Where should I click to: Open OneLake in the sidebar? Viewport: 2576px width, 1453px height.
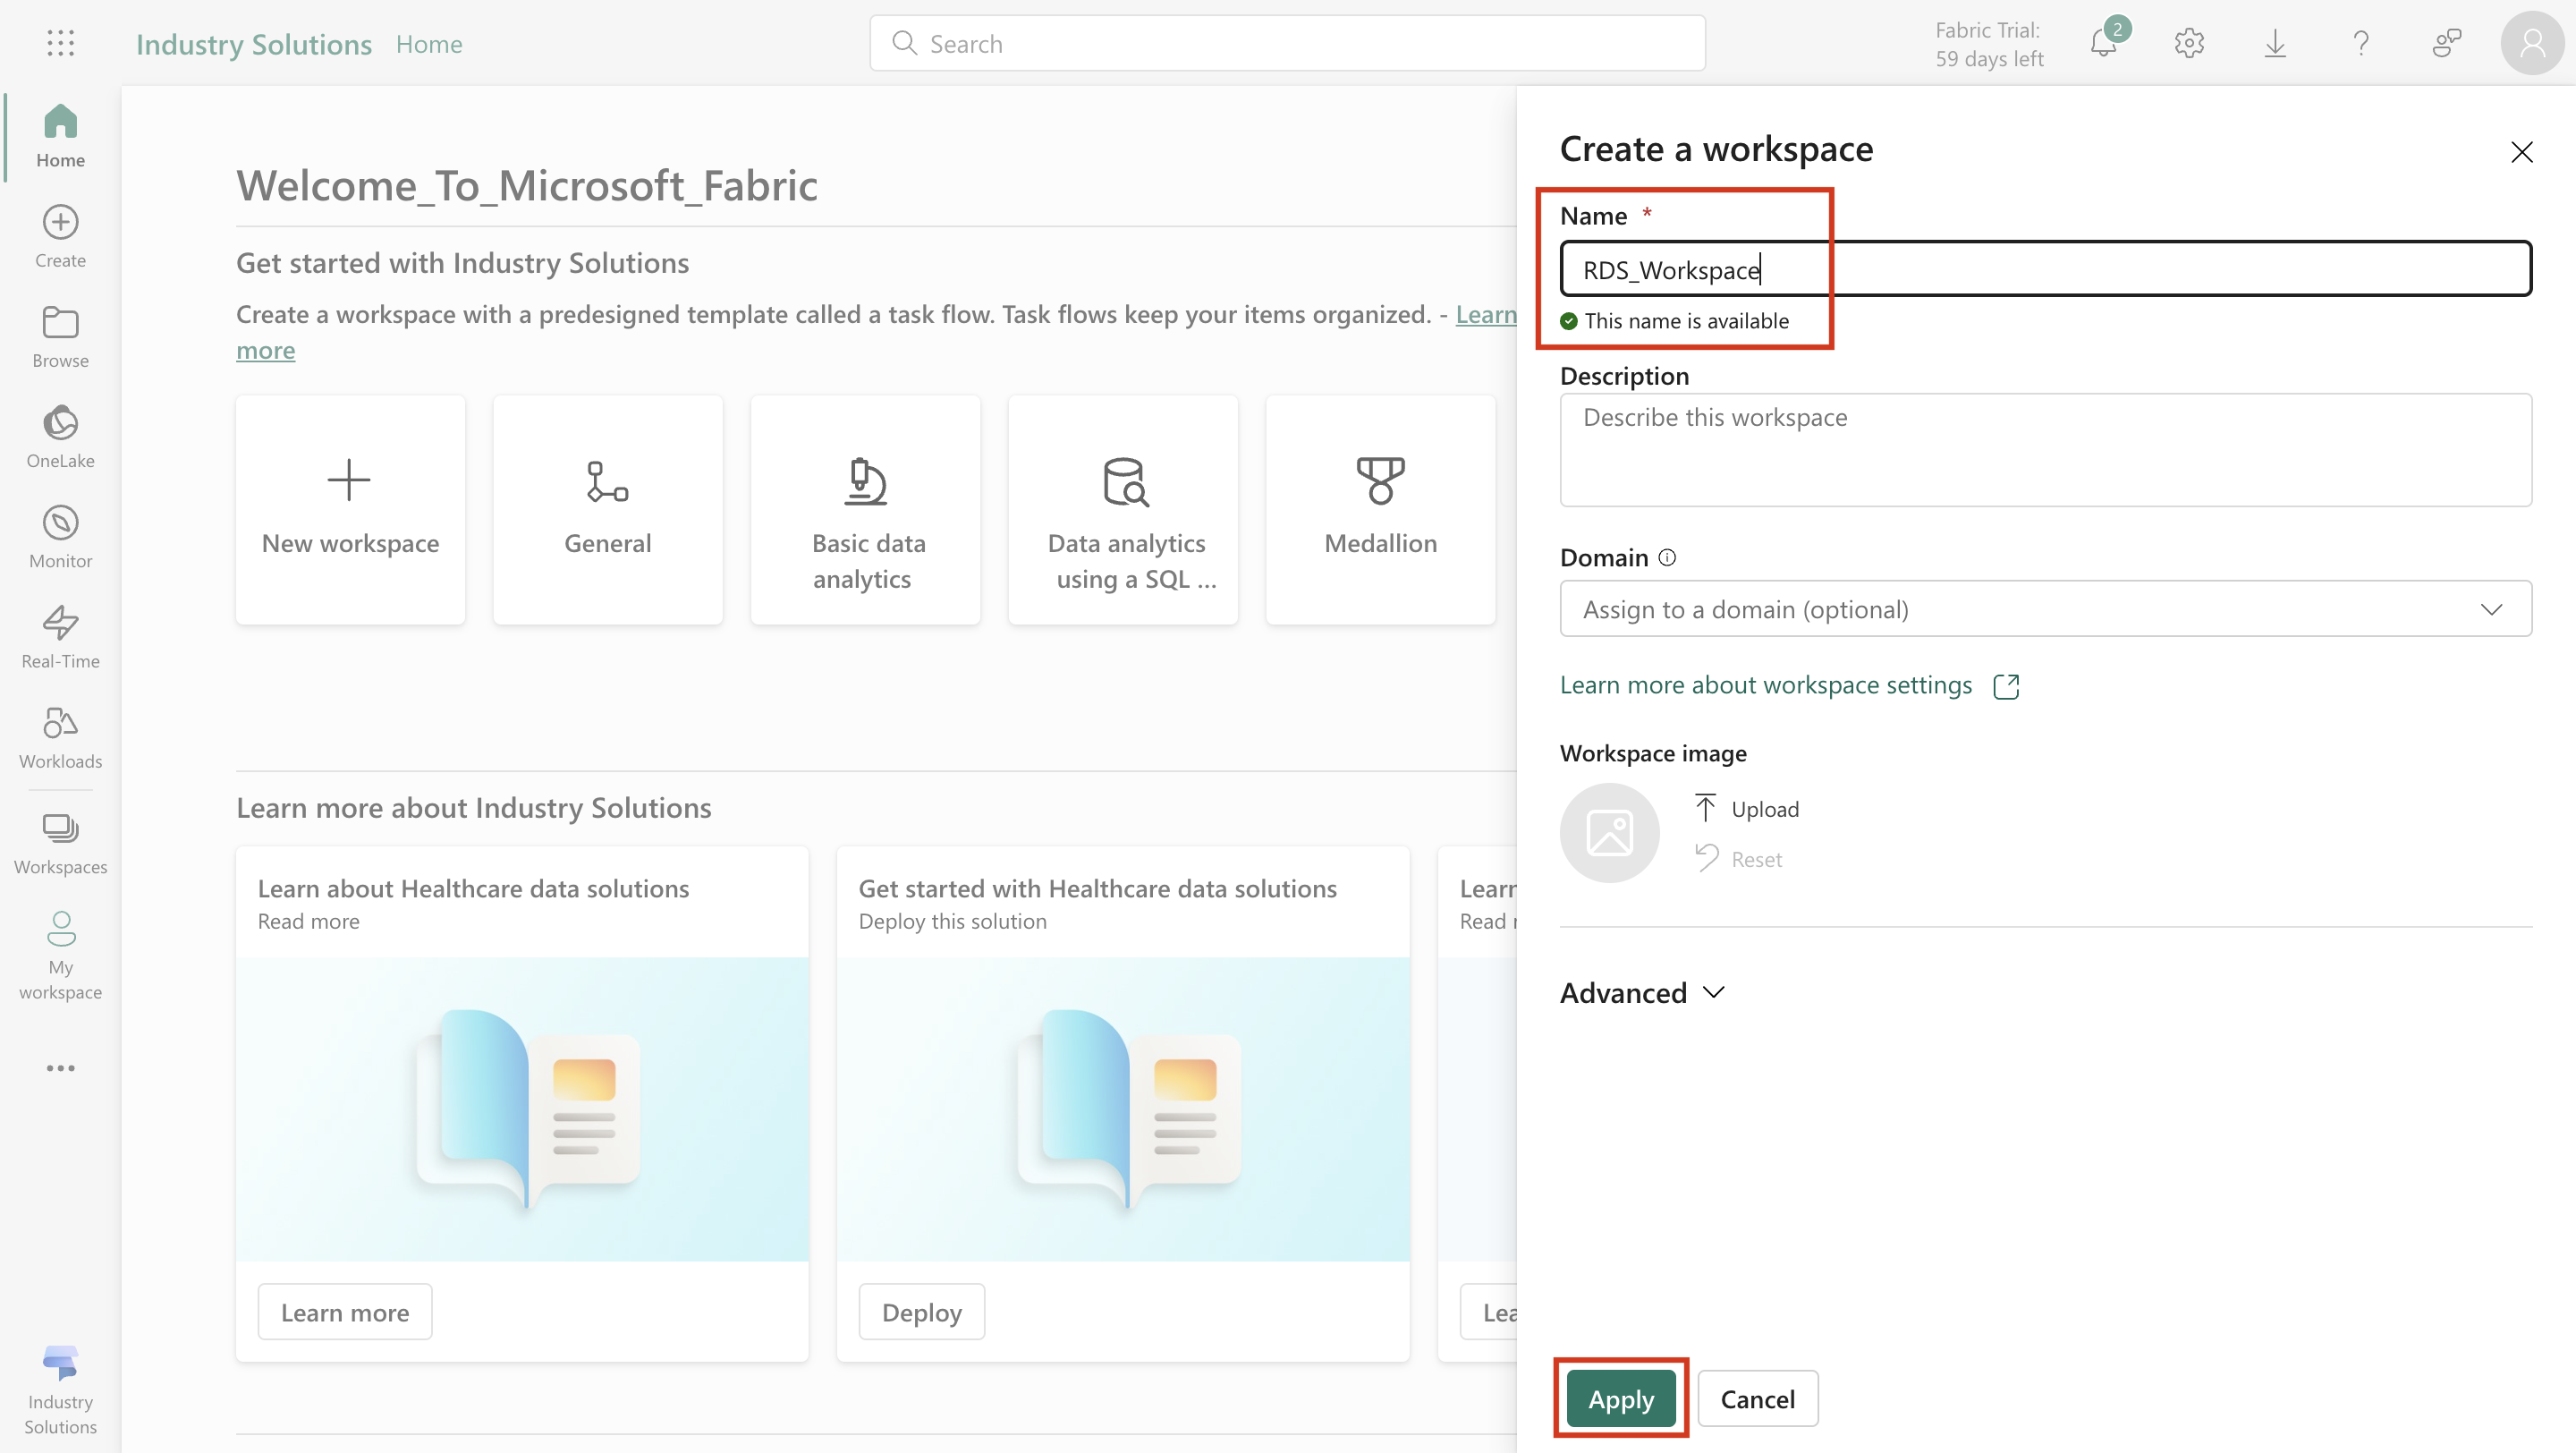[60, 437]
